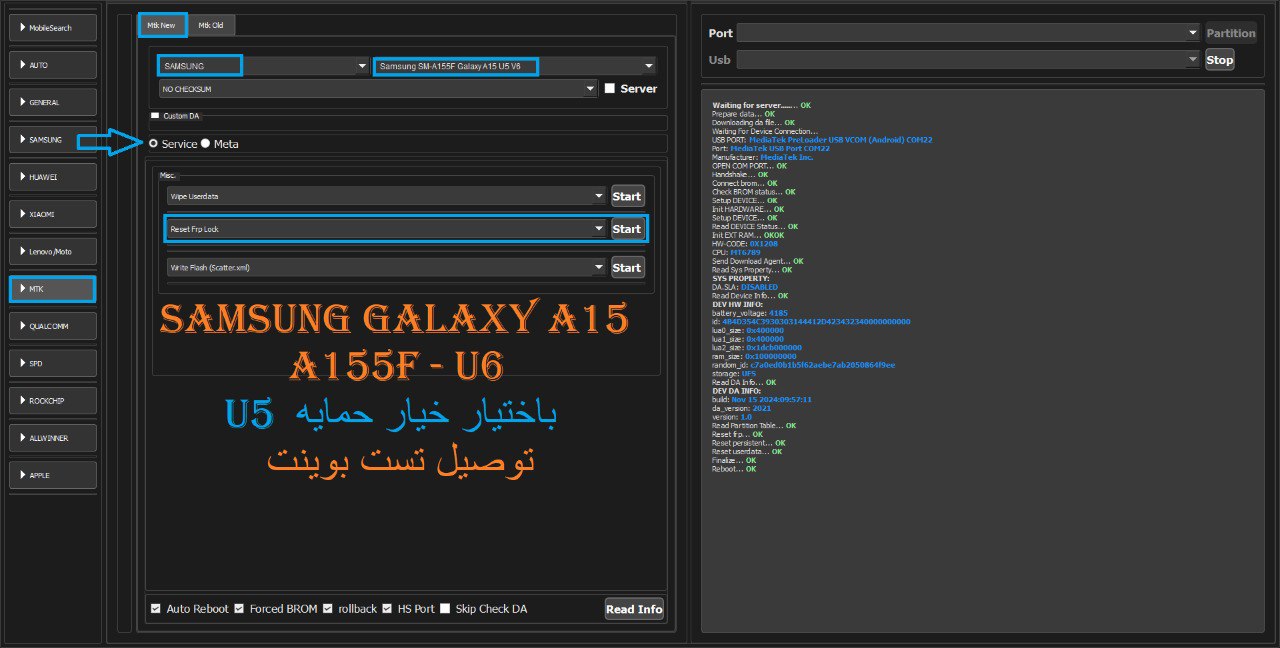This screenshot has height=648, width=1280.
Task: Click the Reset frp... OK log line
Action: [738, 435]
